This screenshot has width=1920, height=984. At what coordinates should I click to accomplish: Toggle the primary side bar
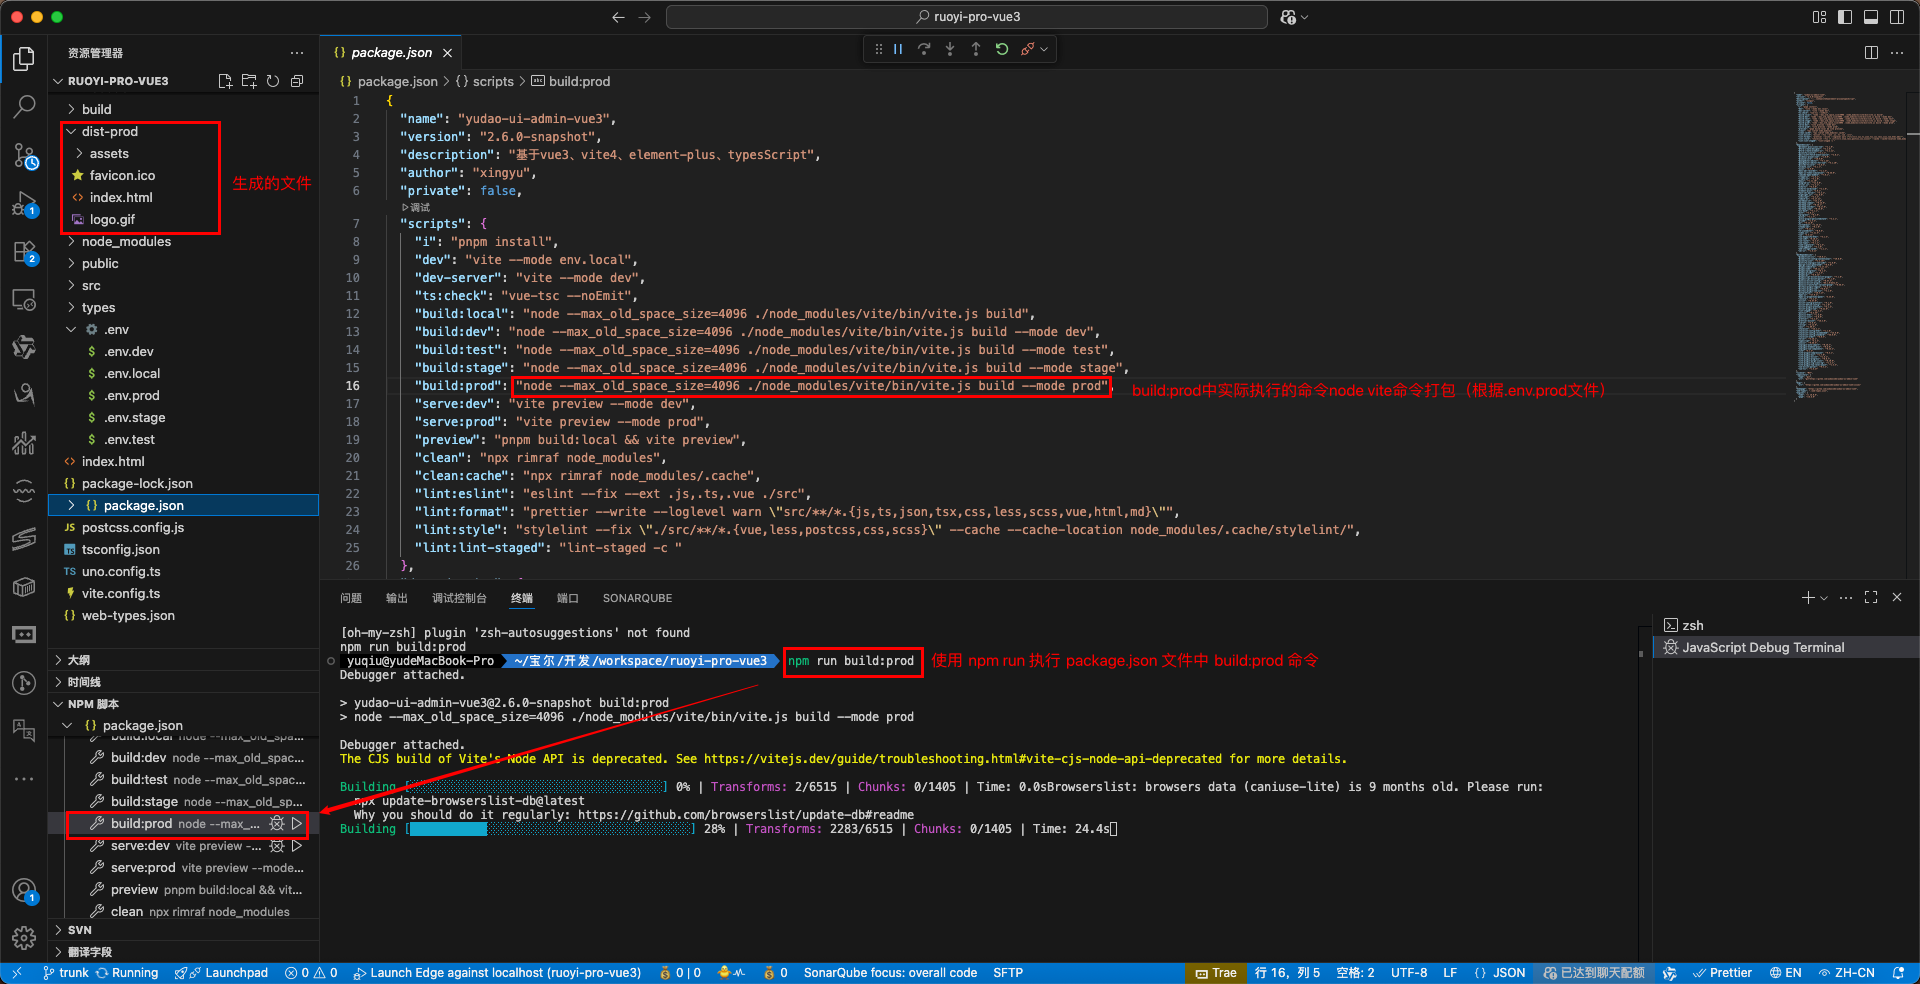1845,17
